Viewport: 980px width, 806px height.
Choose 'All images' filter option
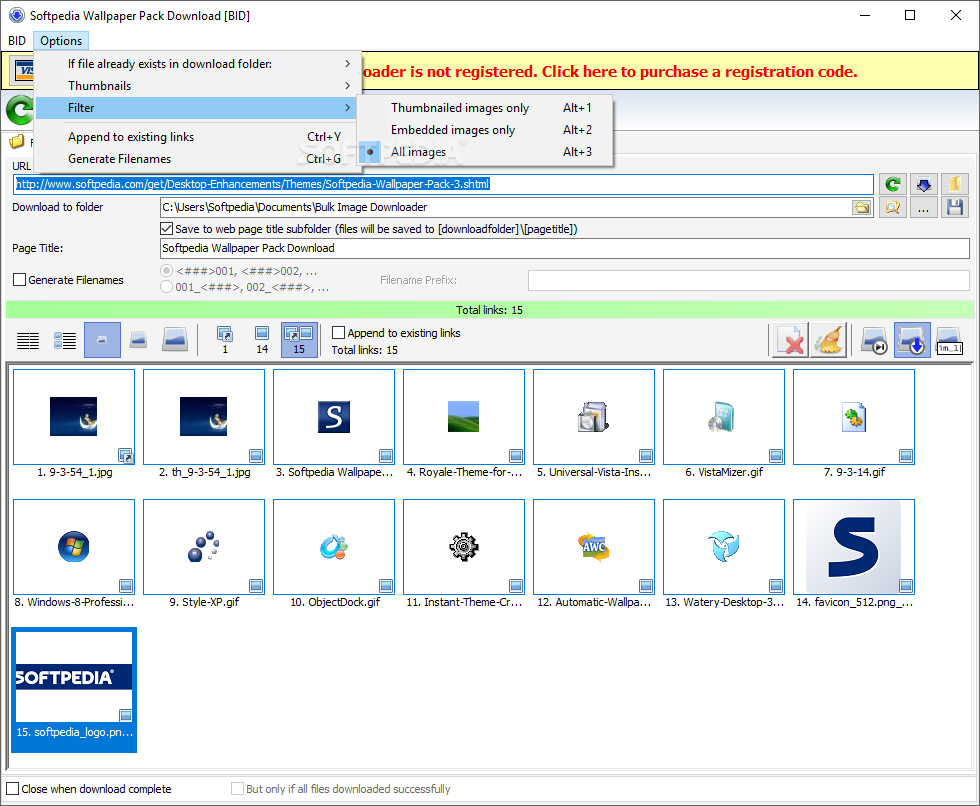pyautogui.click(x=485, y=152)
